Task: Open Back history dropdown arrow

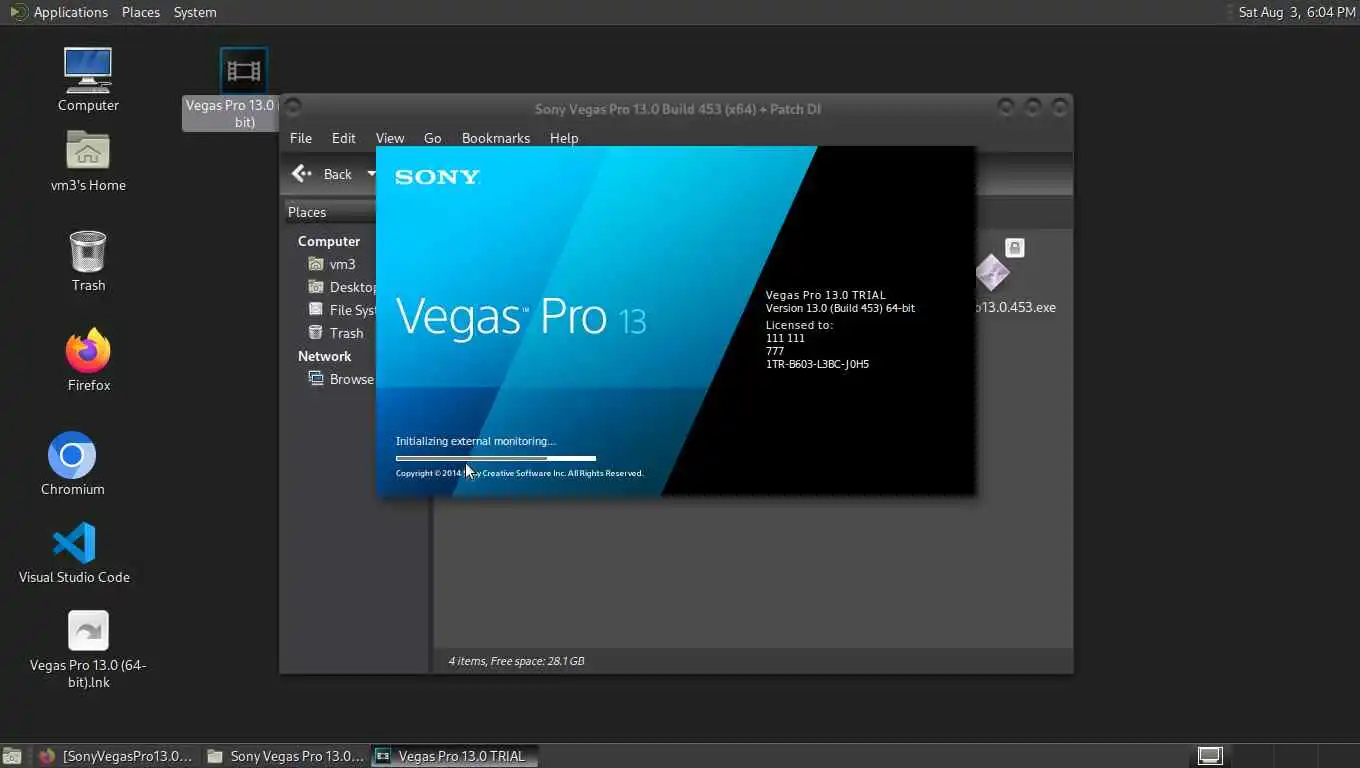Action: point(371,174)
